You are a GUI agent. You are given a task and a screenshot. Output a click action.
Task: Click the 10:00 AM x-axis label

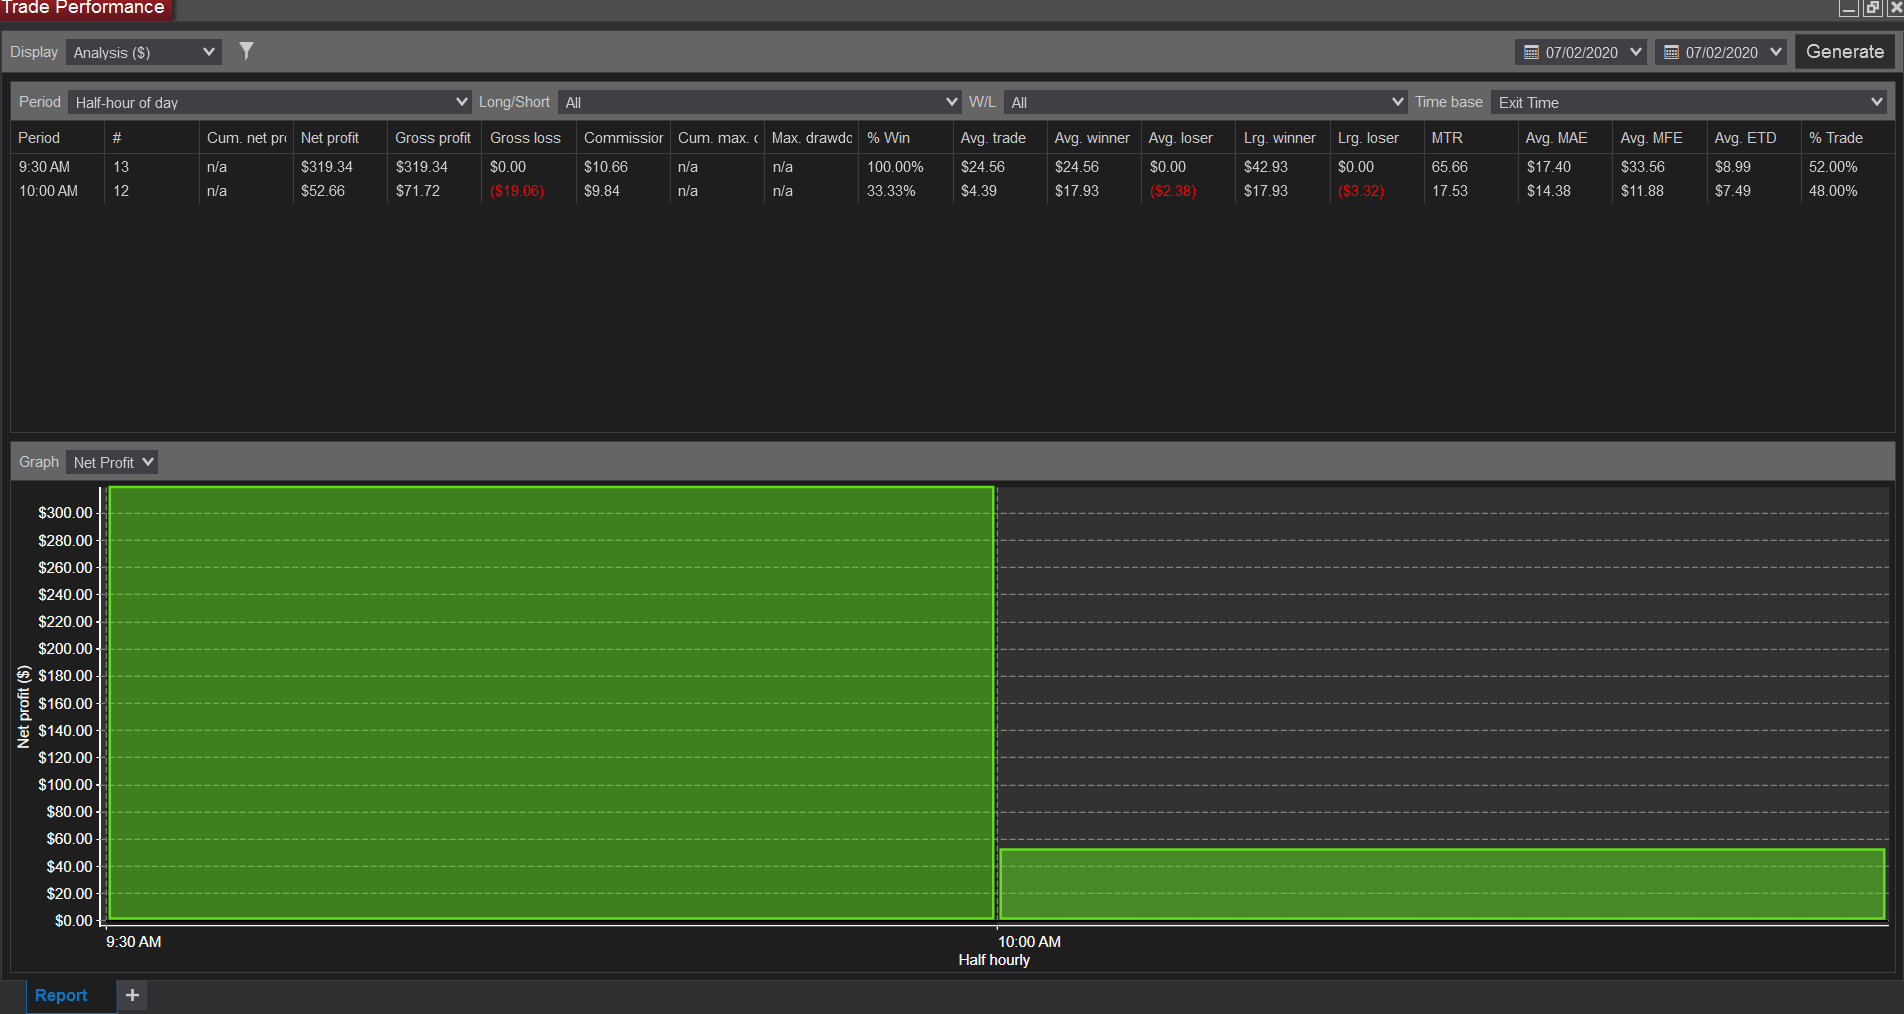click(1029, 942)
